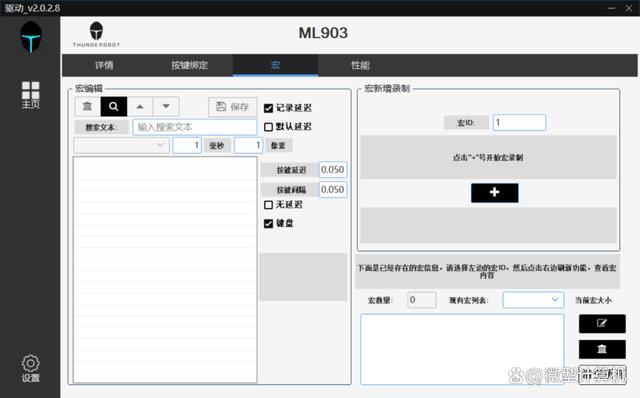The width and height of the screenshot is (640, 398).
Task: Click the pixel value field
Action: (248, 145)
